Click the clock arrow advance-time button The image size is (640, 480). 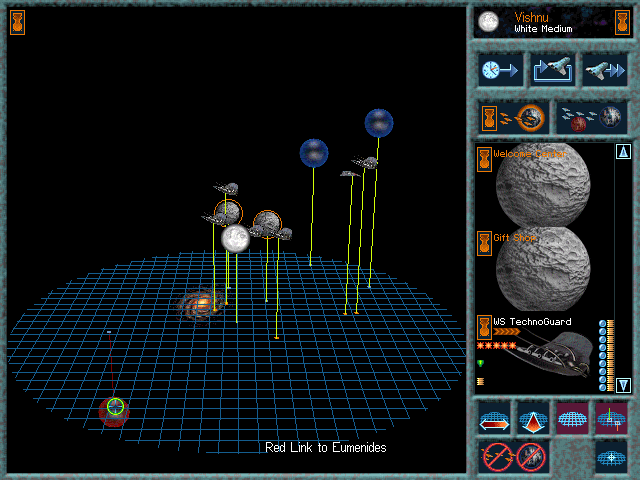pyautogui.click(x=500, y=70)
